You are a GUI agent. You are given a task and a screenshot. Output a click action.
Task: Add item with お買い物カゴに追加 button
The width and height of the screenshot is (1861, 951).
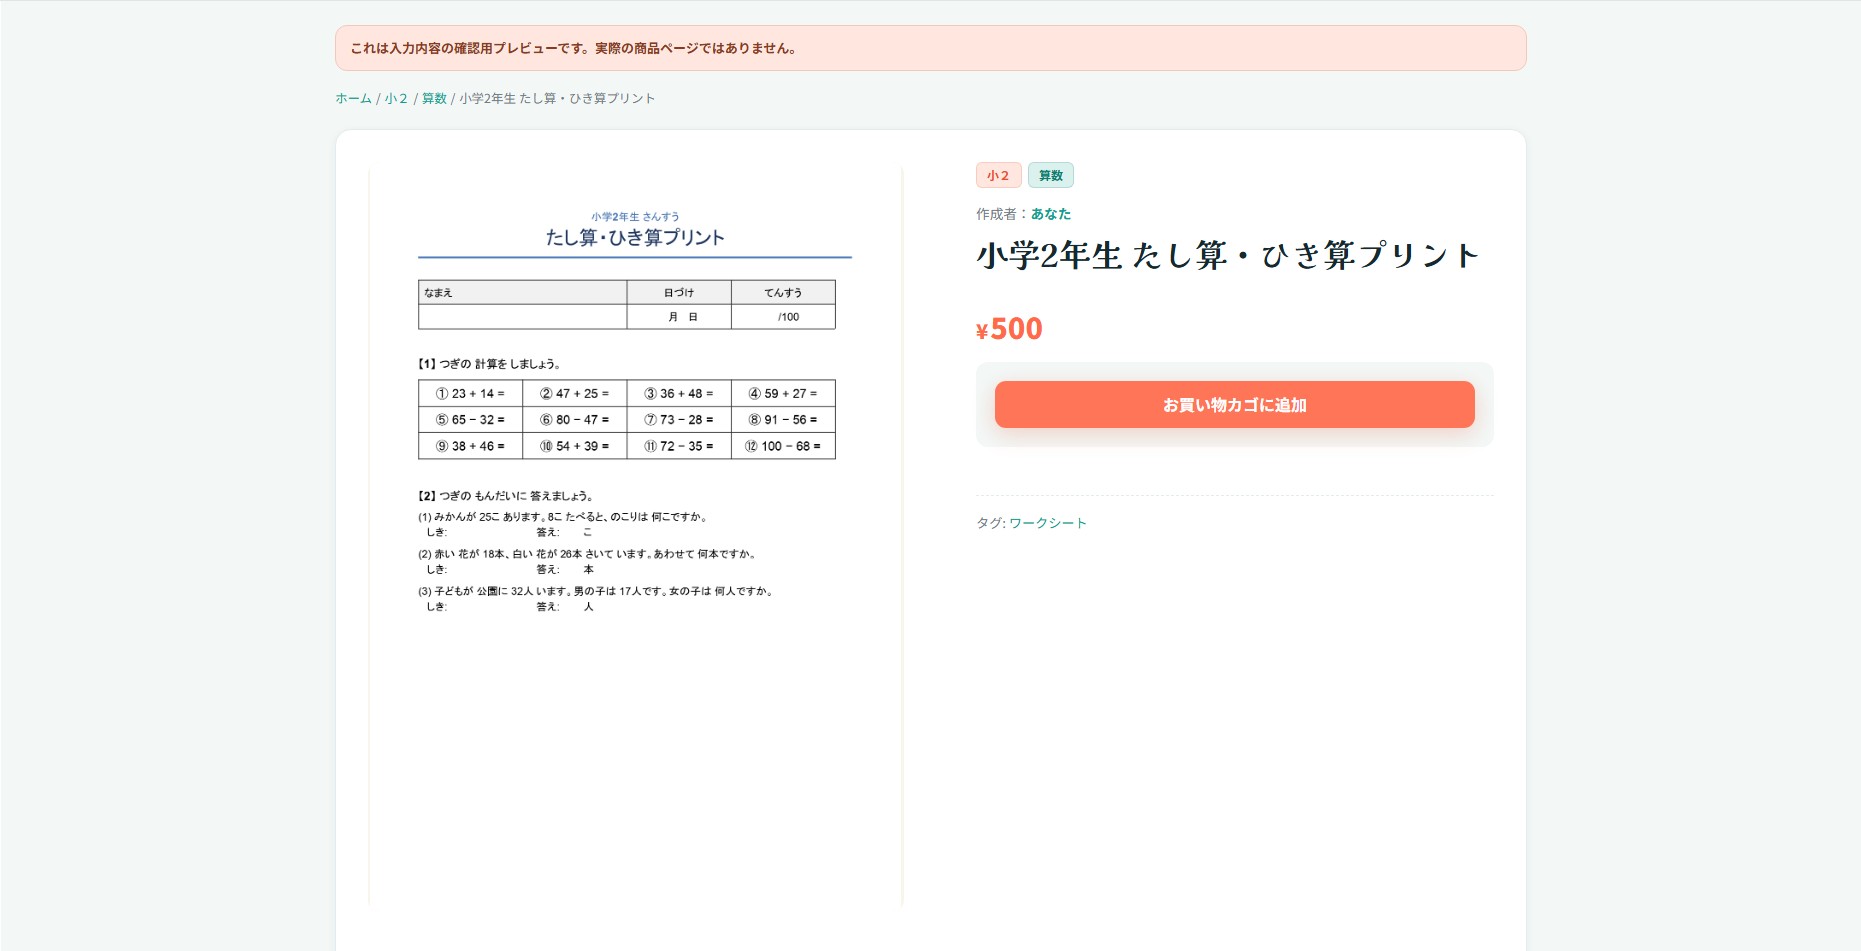tap(1234, 405)
